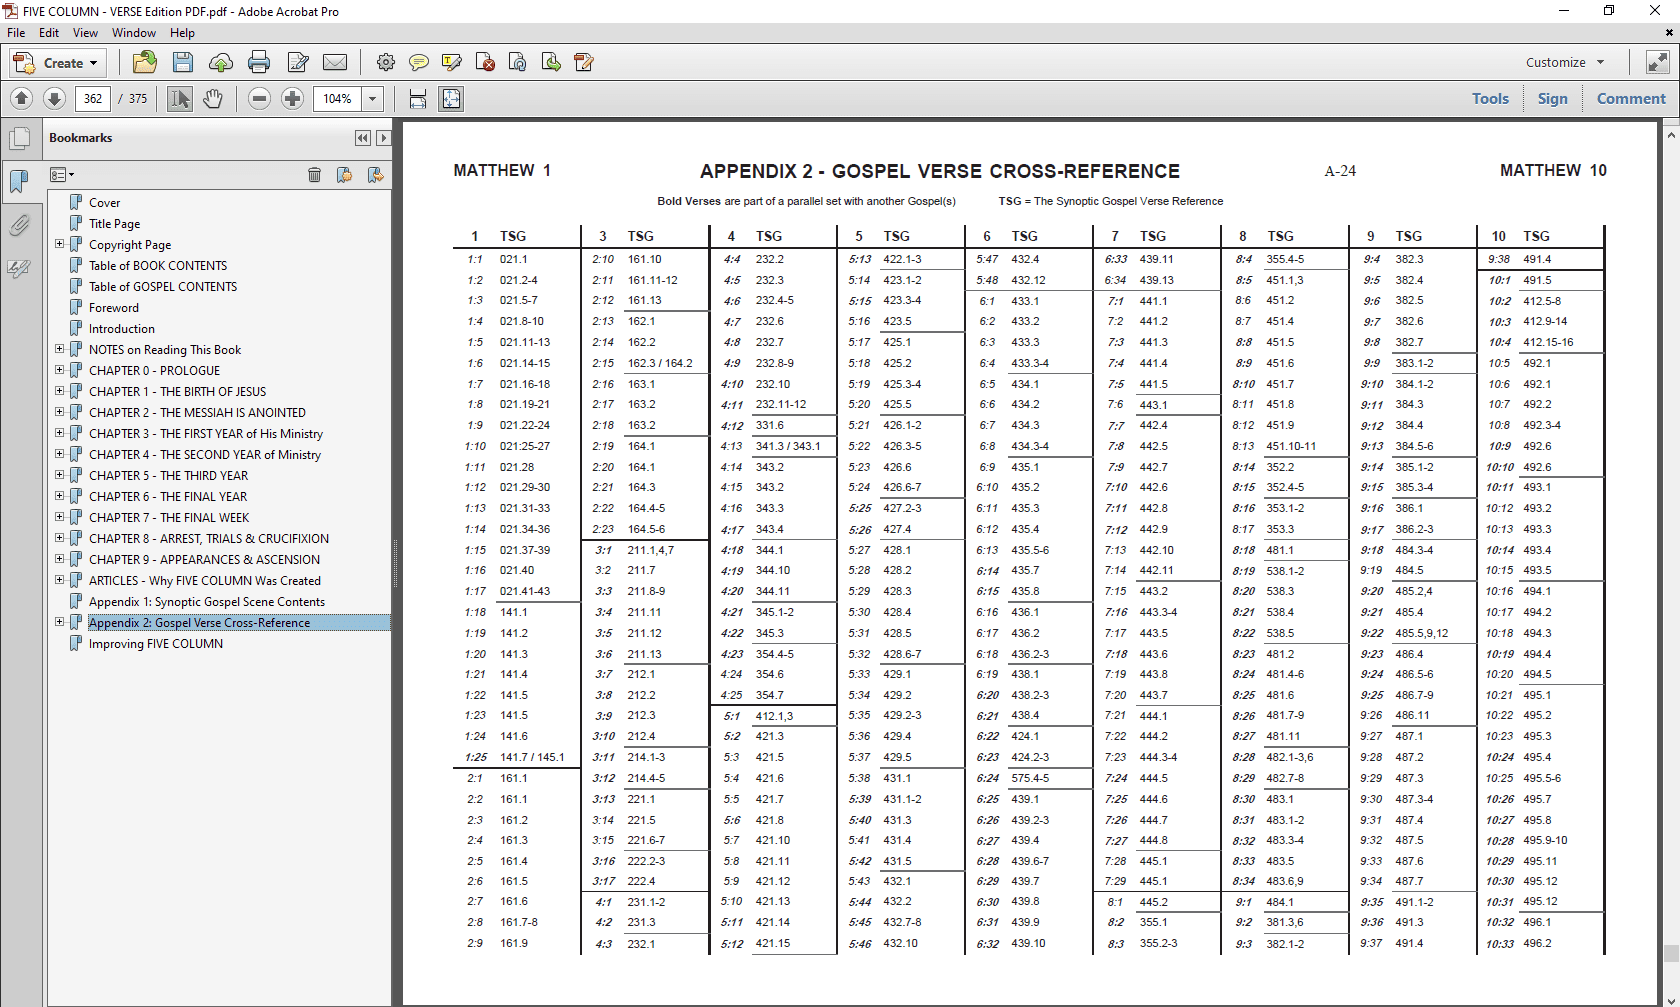
Task: Click the Insert pages toolbar icon
Action: pos(551,62)
